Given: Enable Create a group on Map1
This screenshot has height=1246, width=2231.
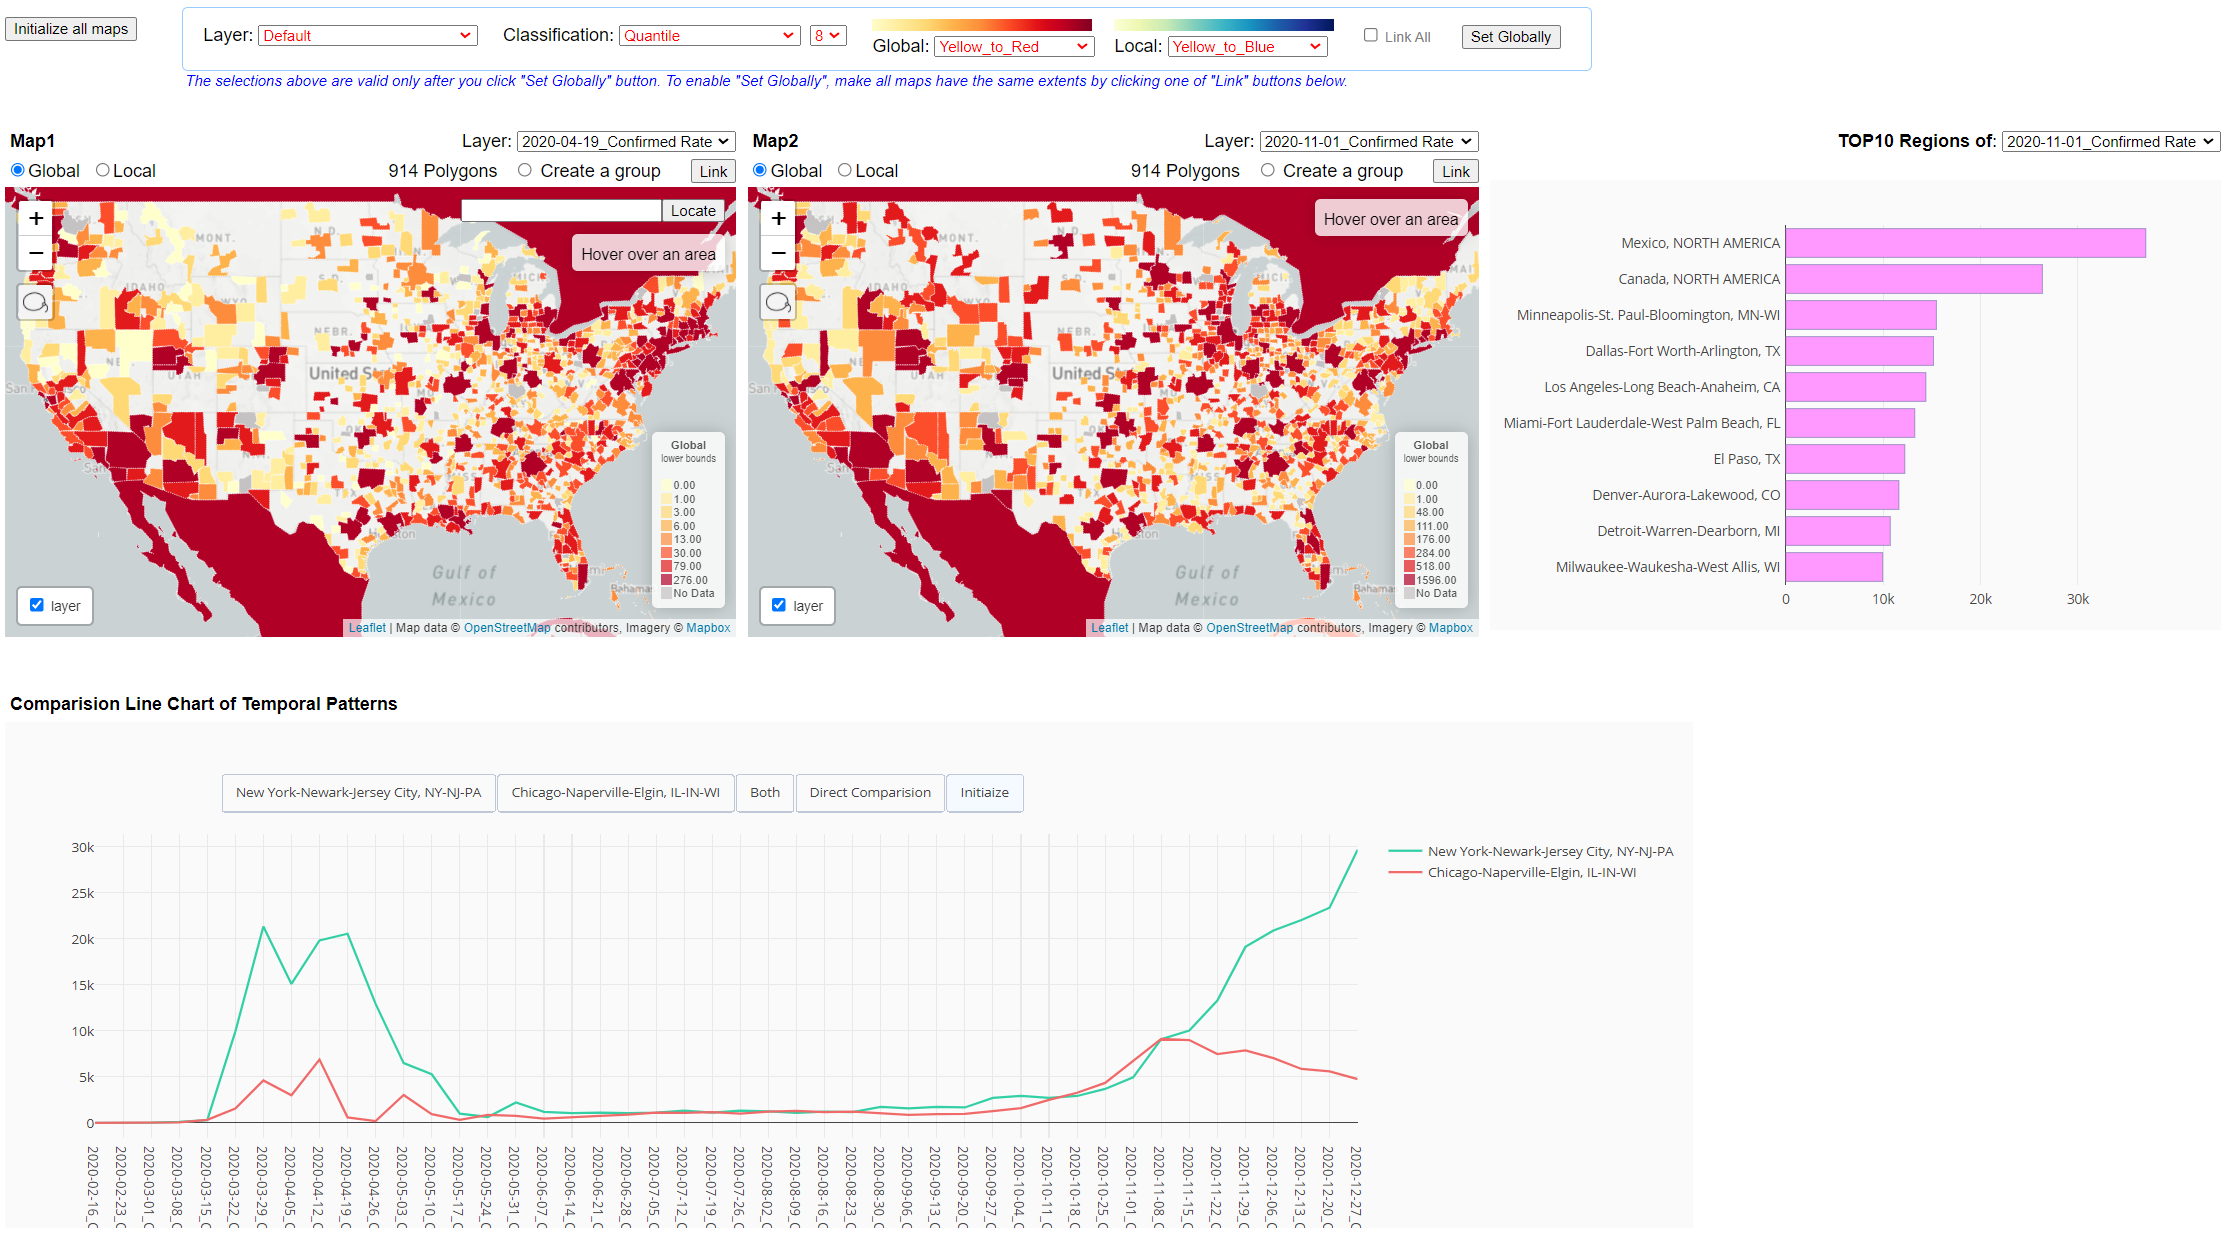Looking at the screenshot, I should click(525, 170).
